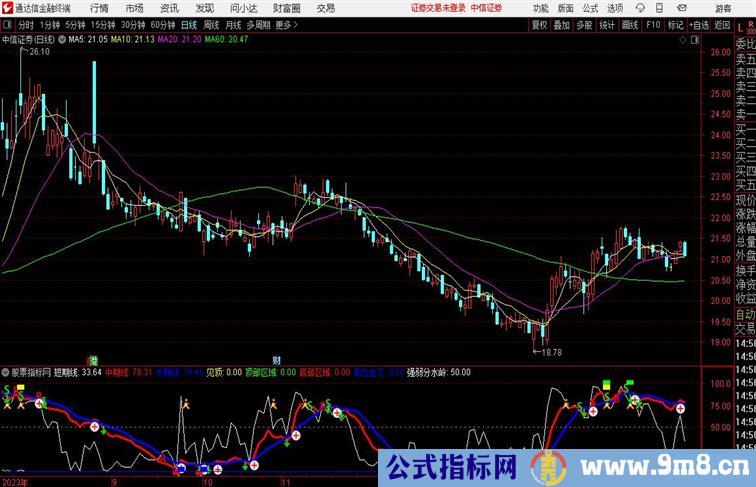Toggle the 画线 drawing tools button

click(630, 24)
